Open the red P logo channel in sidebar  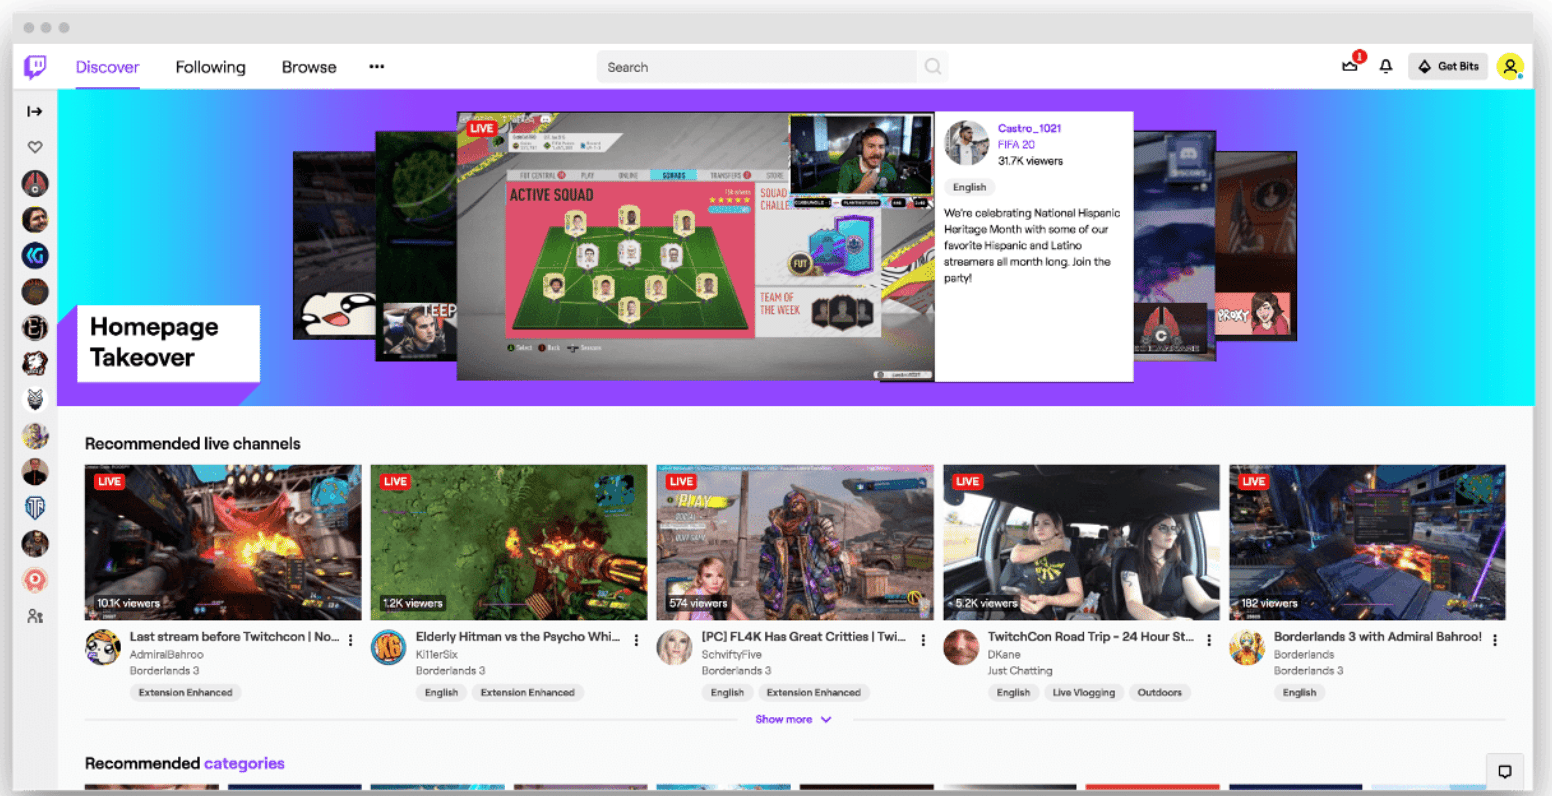[x=35, y=580]
